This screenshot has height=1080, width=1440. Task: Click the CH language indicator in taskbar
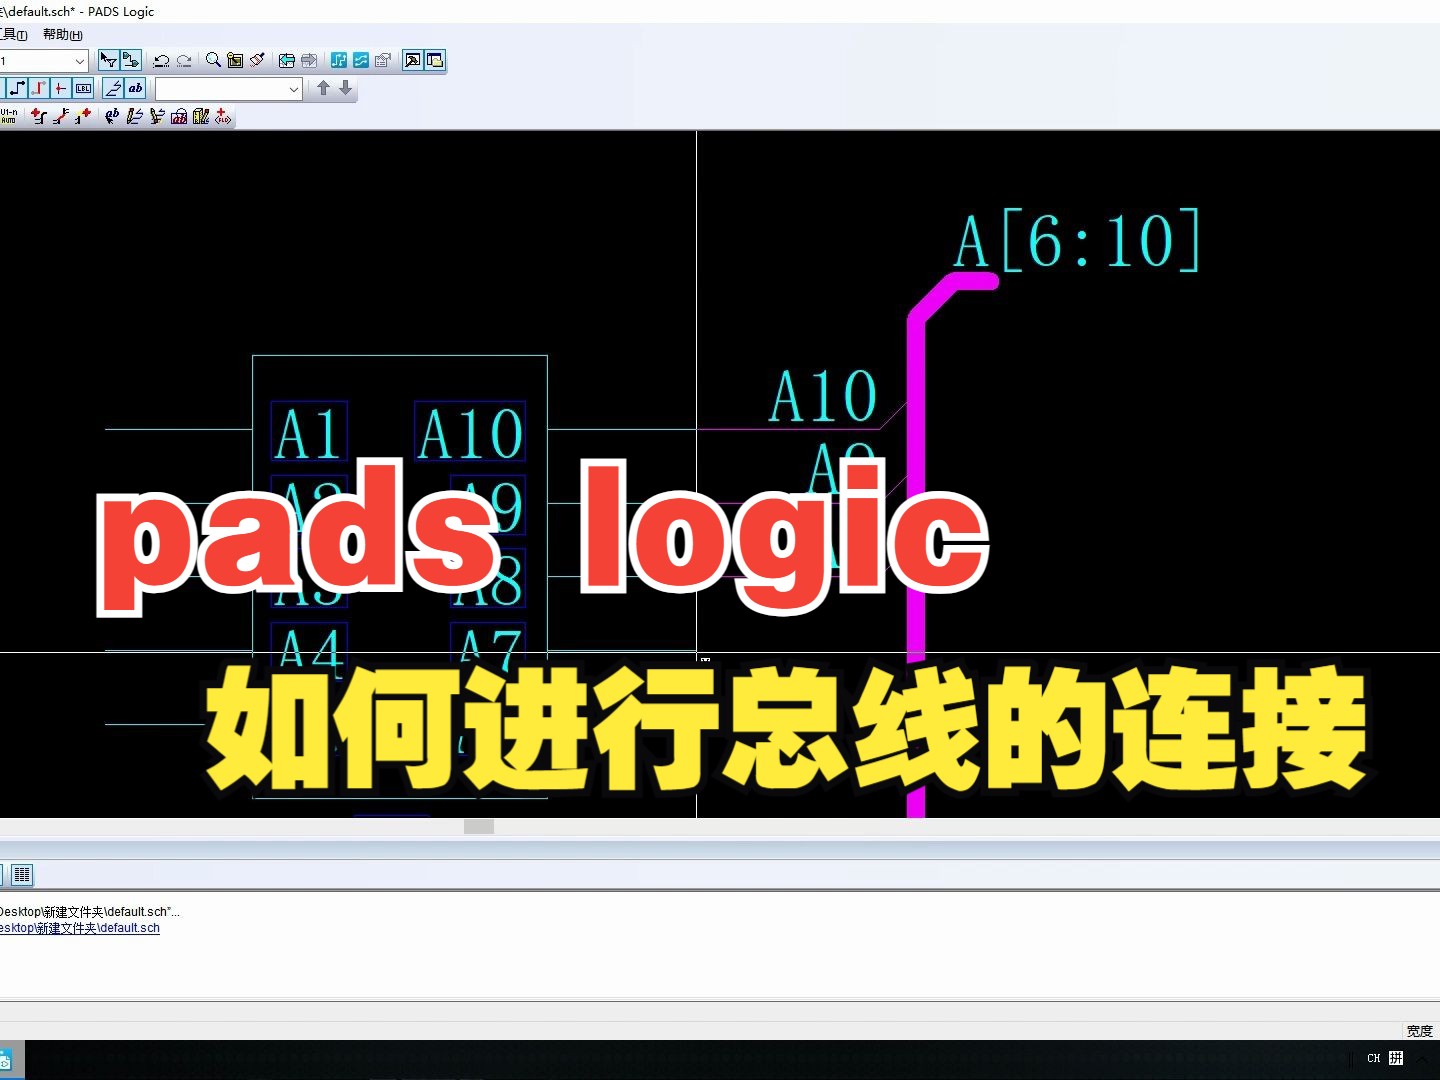pos(1374,1058)
